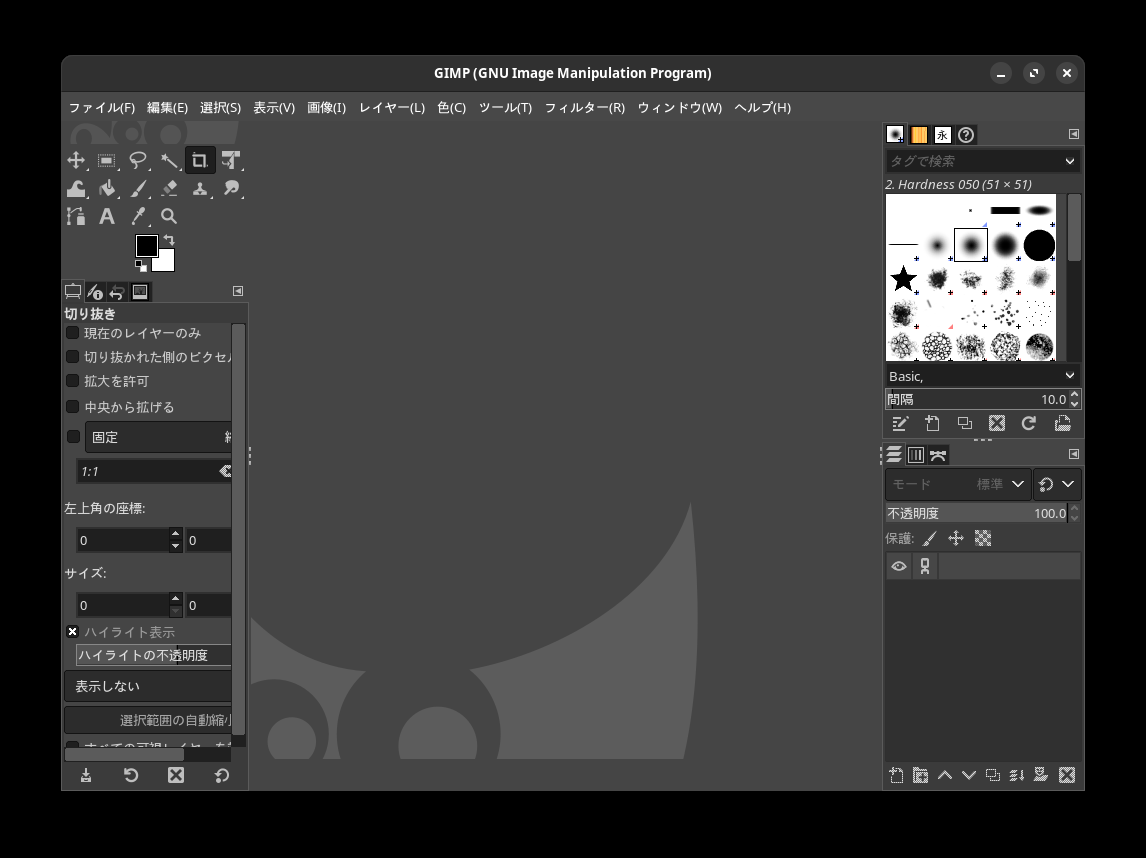Select the Rectangle Select tool
The height and width of the screenshot is (858, 1146).
[x=107, y=161]
